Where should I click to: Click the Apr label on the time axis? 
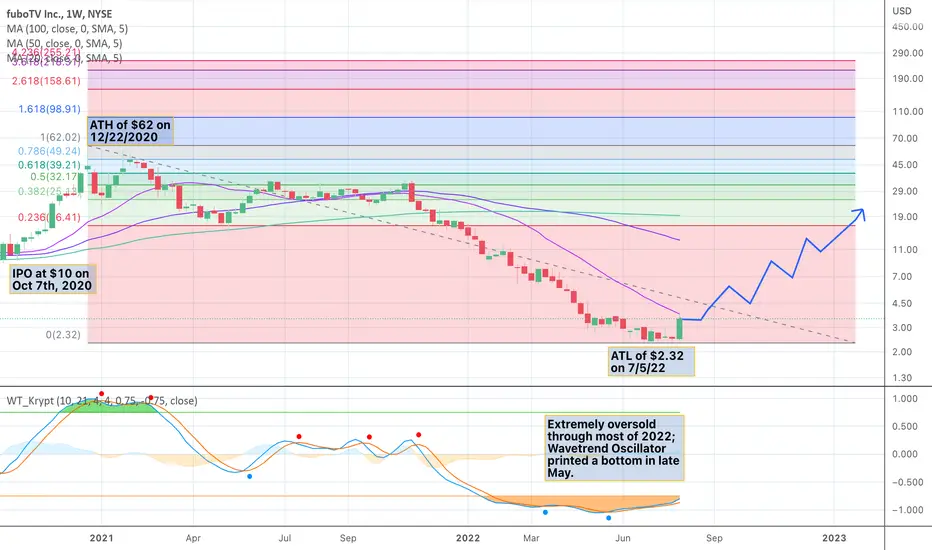tap(193, 538)
